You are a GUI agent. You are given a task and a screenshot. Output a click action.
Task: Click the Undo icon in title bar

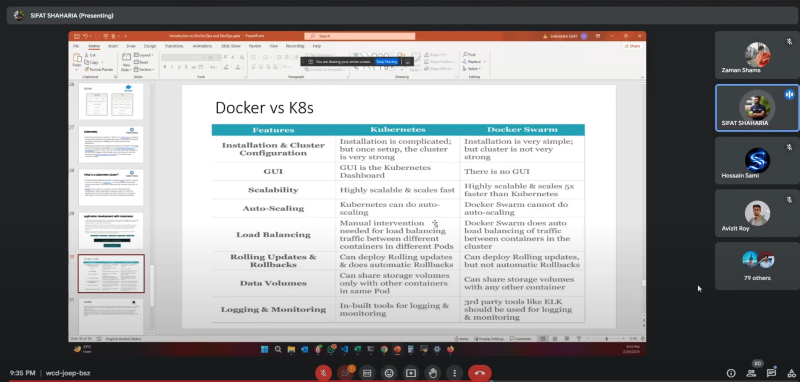point(85,36)
